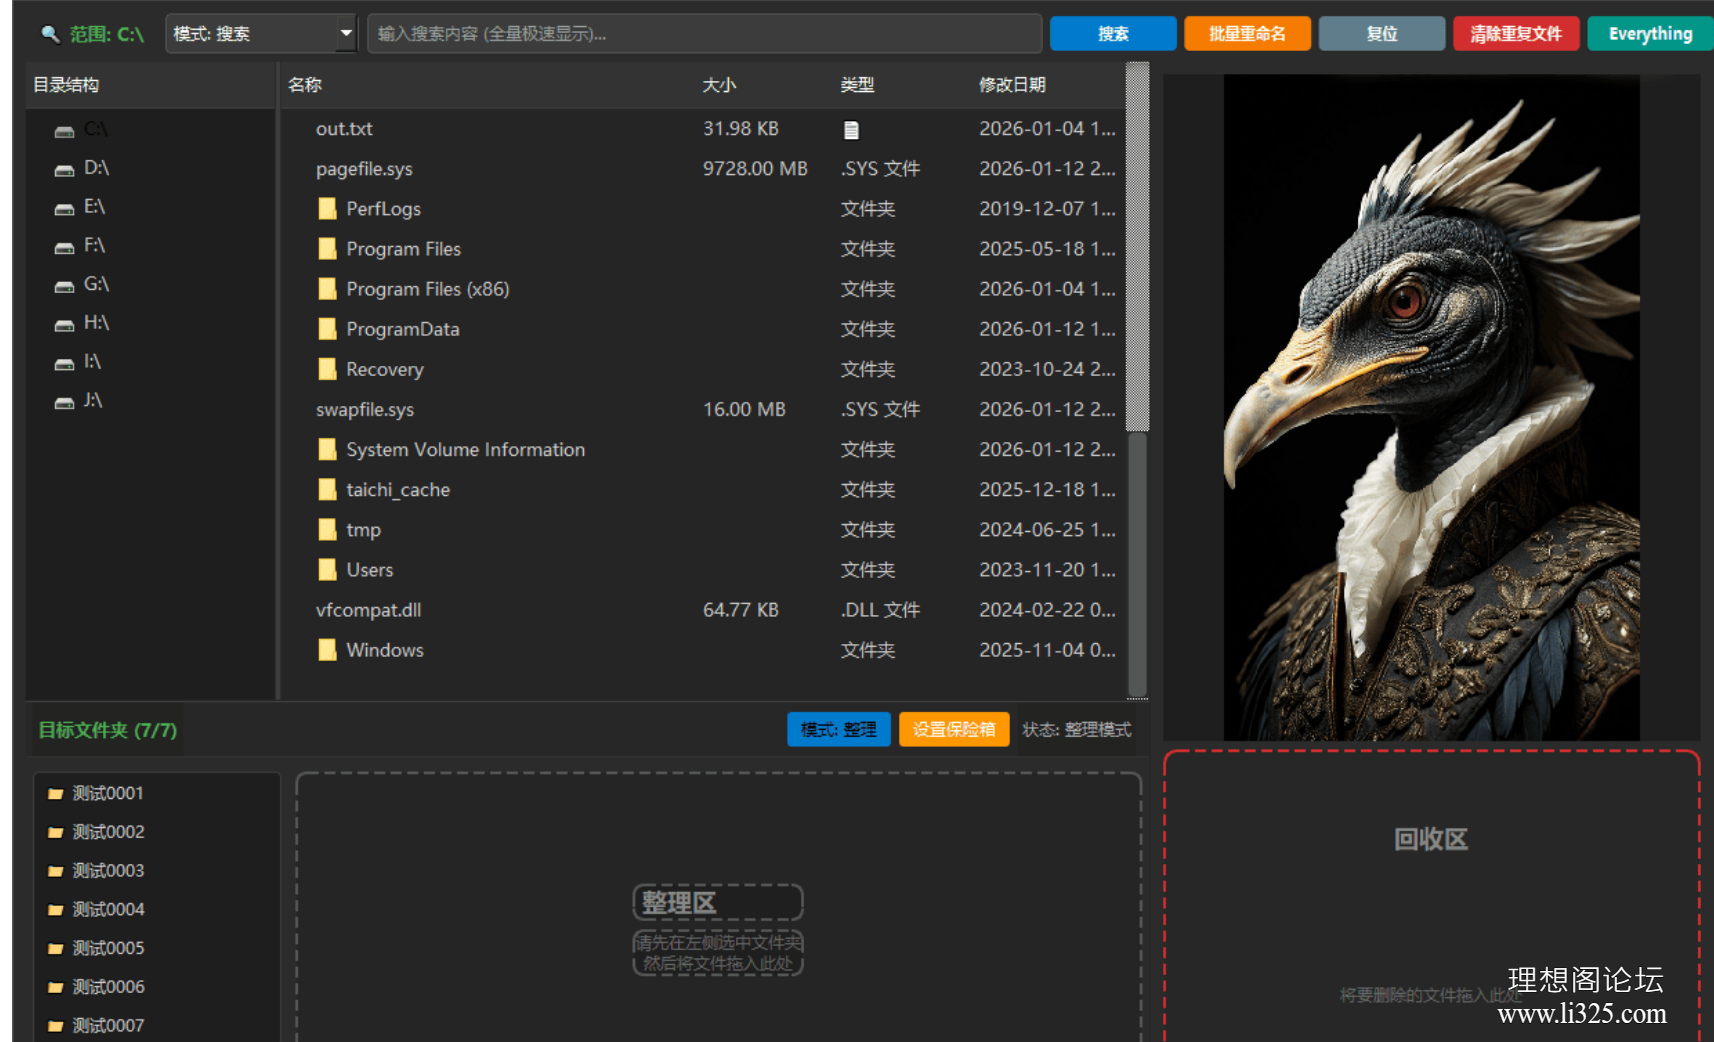Click the magnifying glass search icon
This screenshot has height=1042, width=1714.
coord(48,33)
